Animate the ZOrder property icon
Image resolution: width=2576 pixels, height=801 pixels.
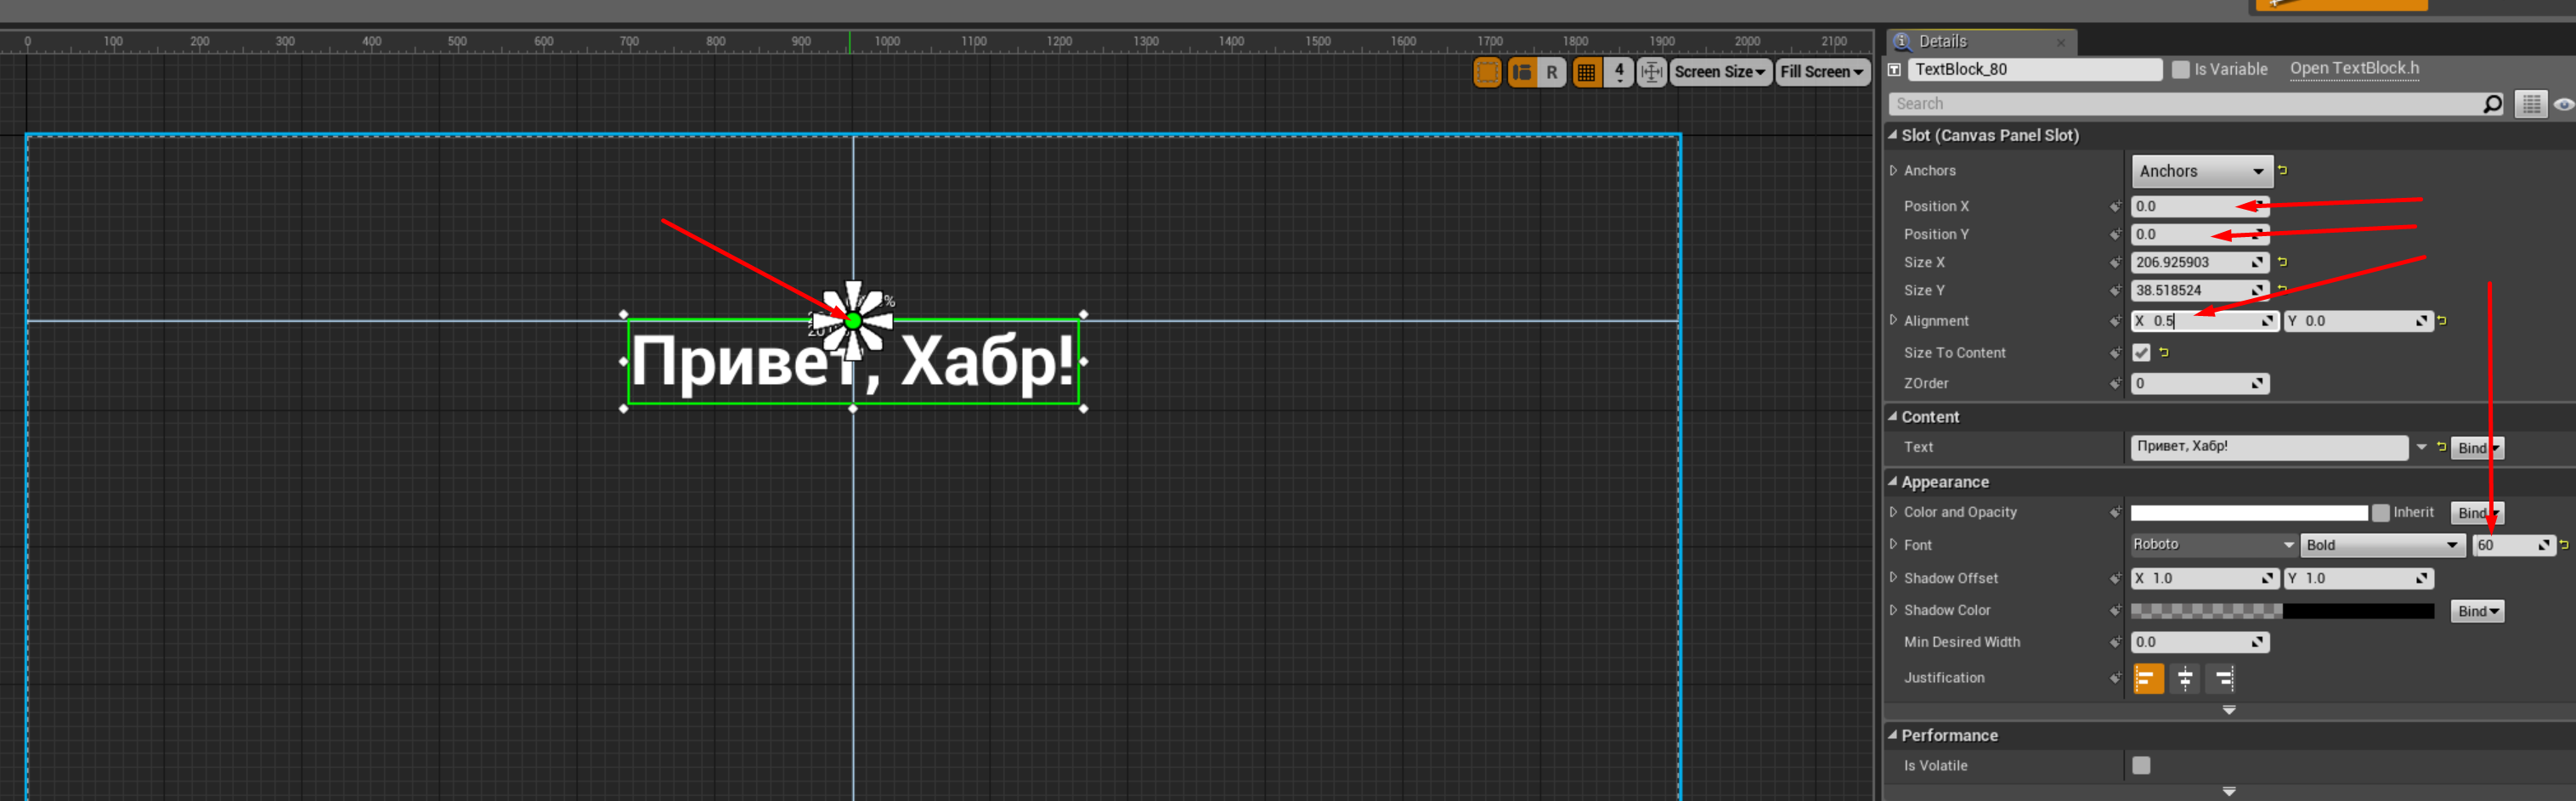(x=2115, y=384)
